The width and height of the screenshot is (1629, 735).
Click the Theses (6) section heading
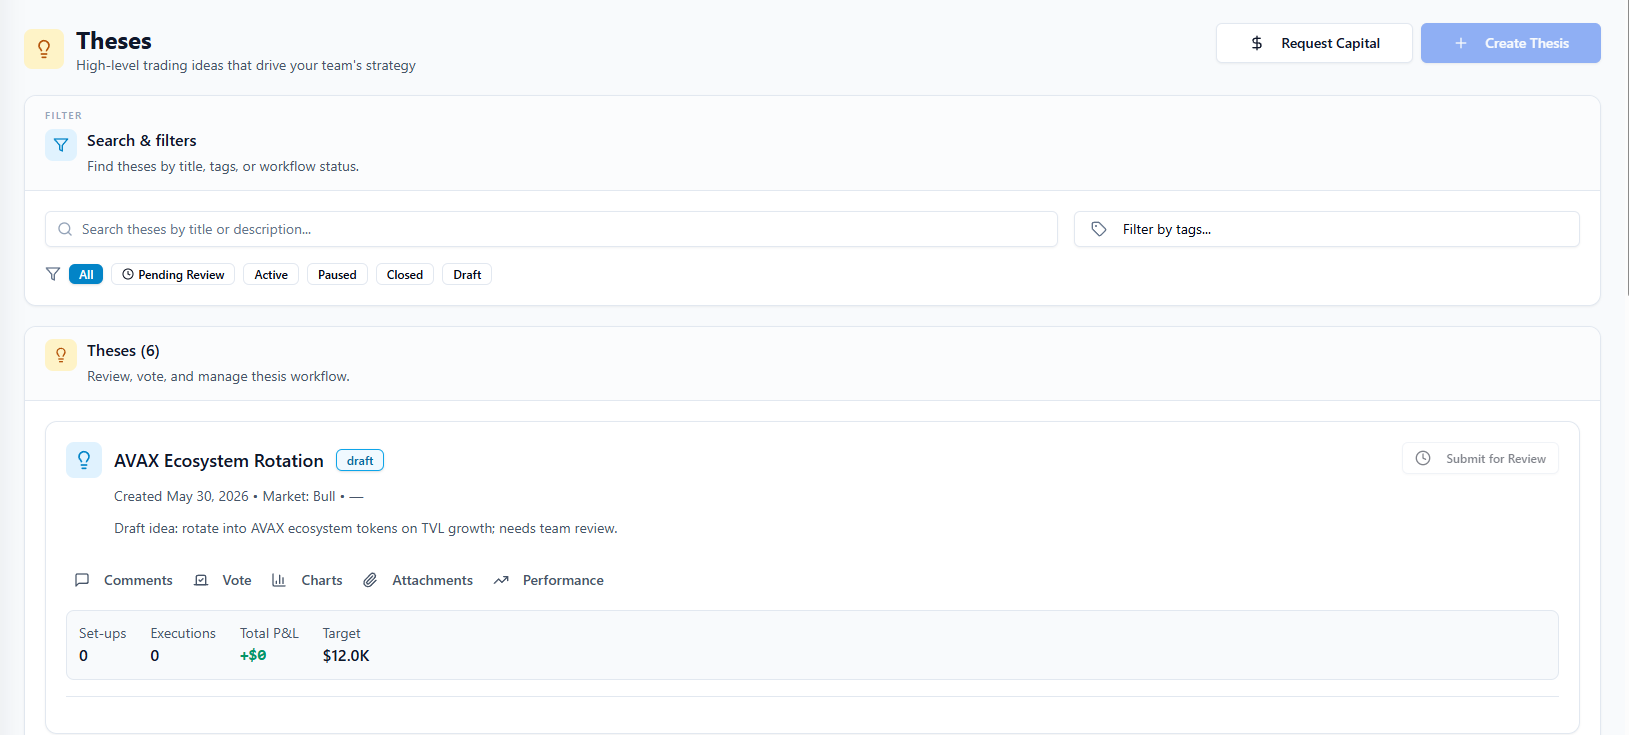point(123,351)
